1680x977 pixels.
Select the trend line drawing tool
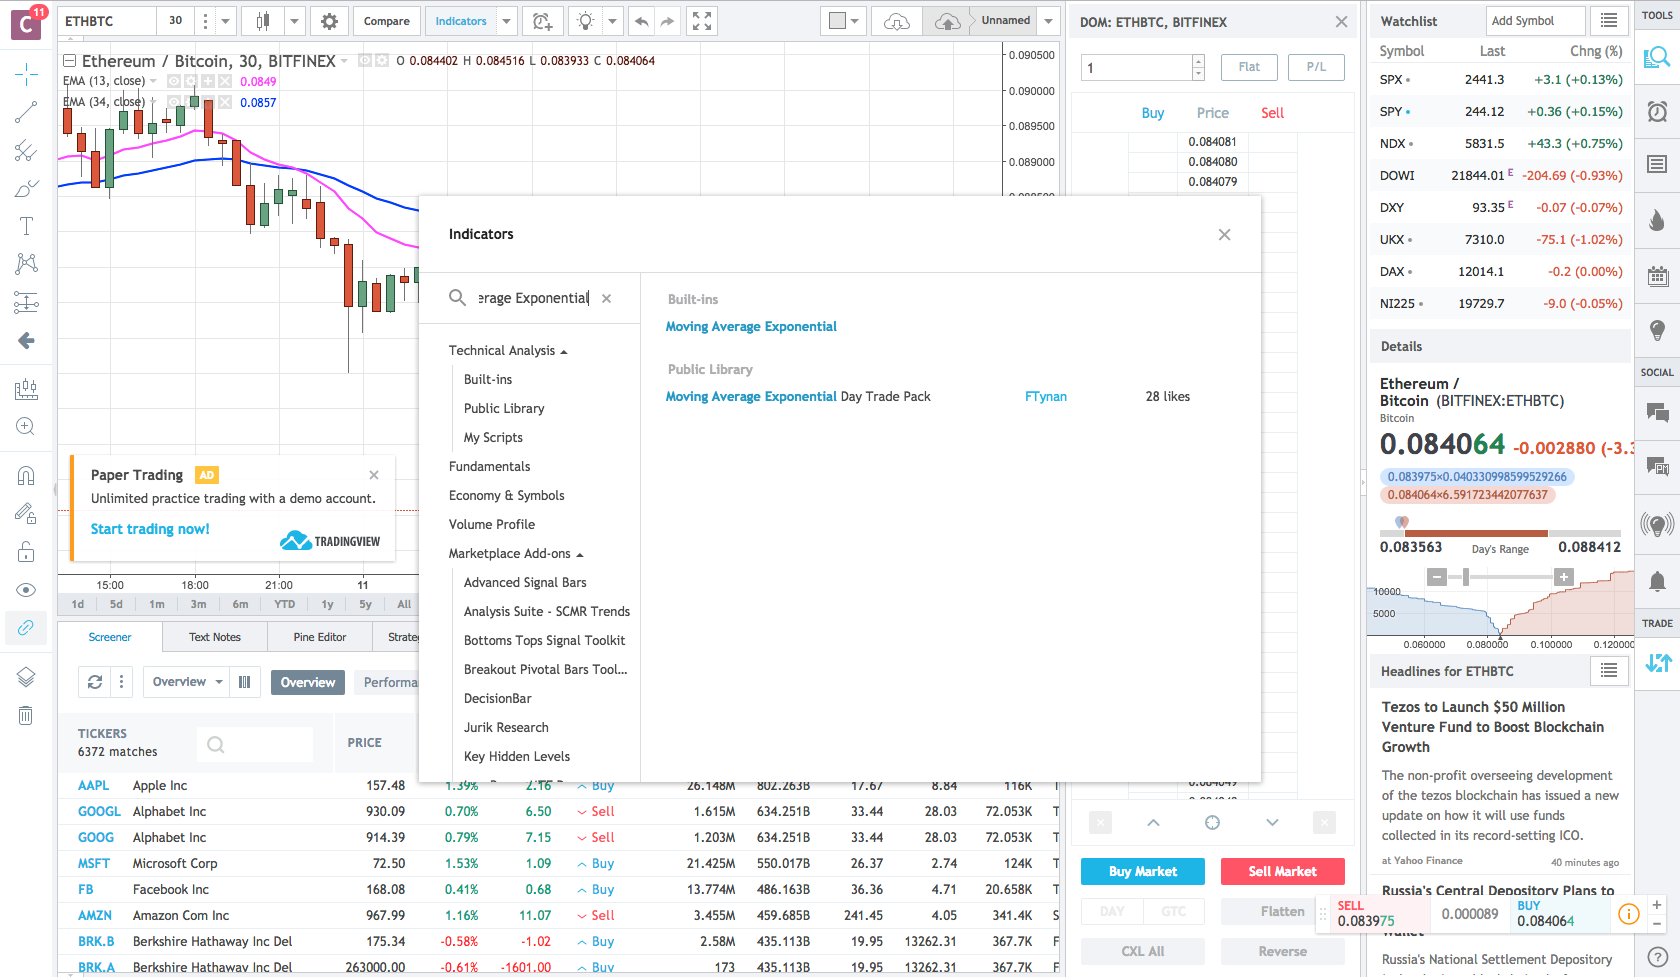(26, 112)
